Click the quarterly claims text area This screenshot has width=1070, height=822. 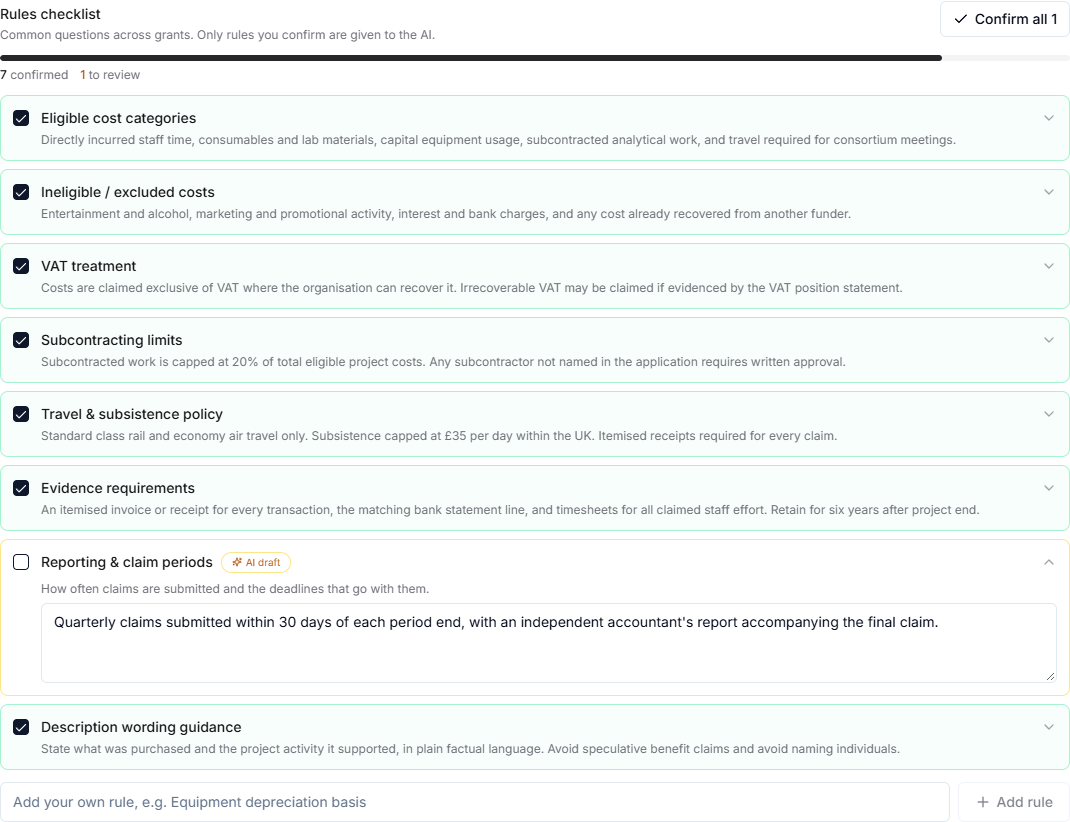pyautogui.click(x=549, y=643)
